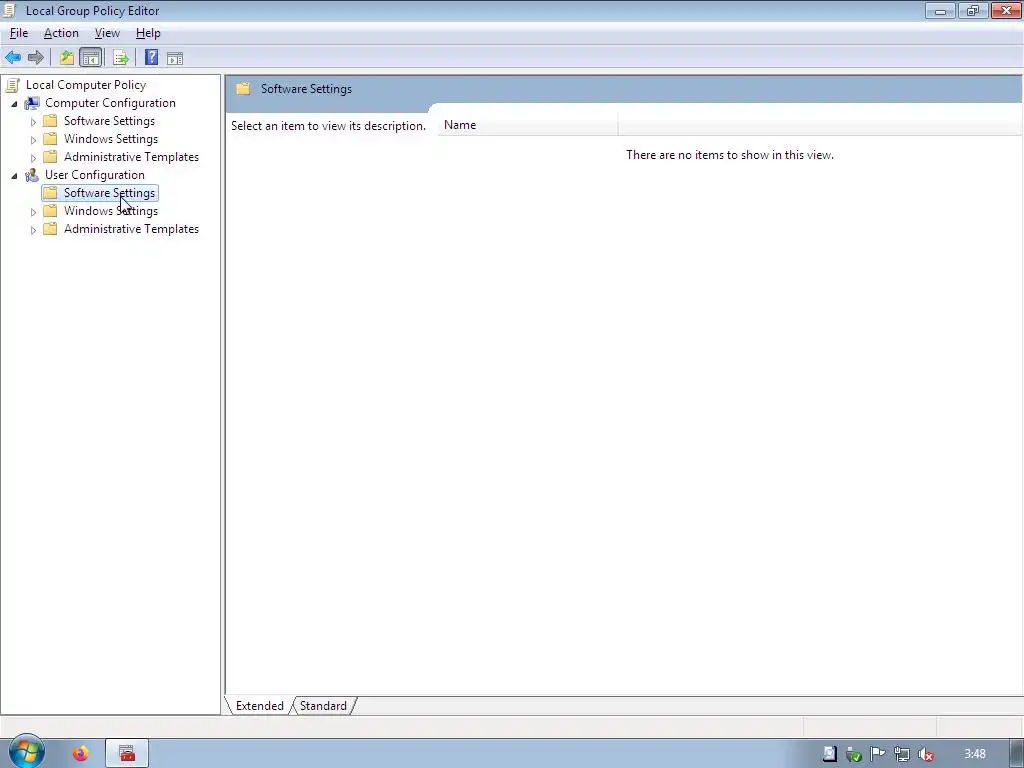Open the Help menu
The image size is (1024, 768).
click(x=148, y=33)
